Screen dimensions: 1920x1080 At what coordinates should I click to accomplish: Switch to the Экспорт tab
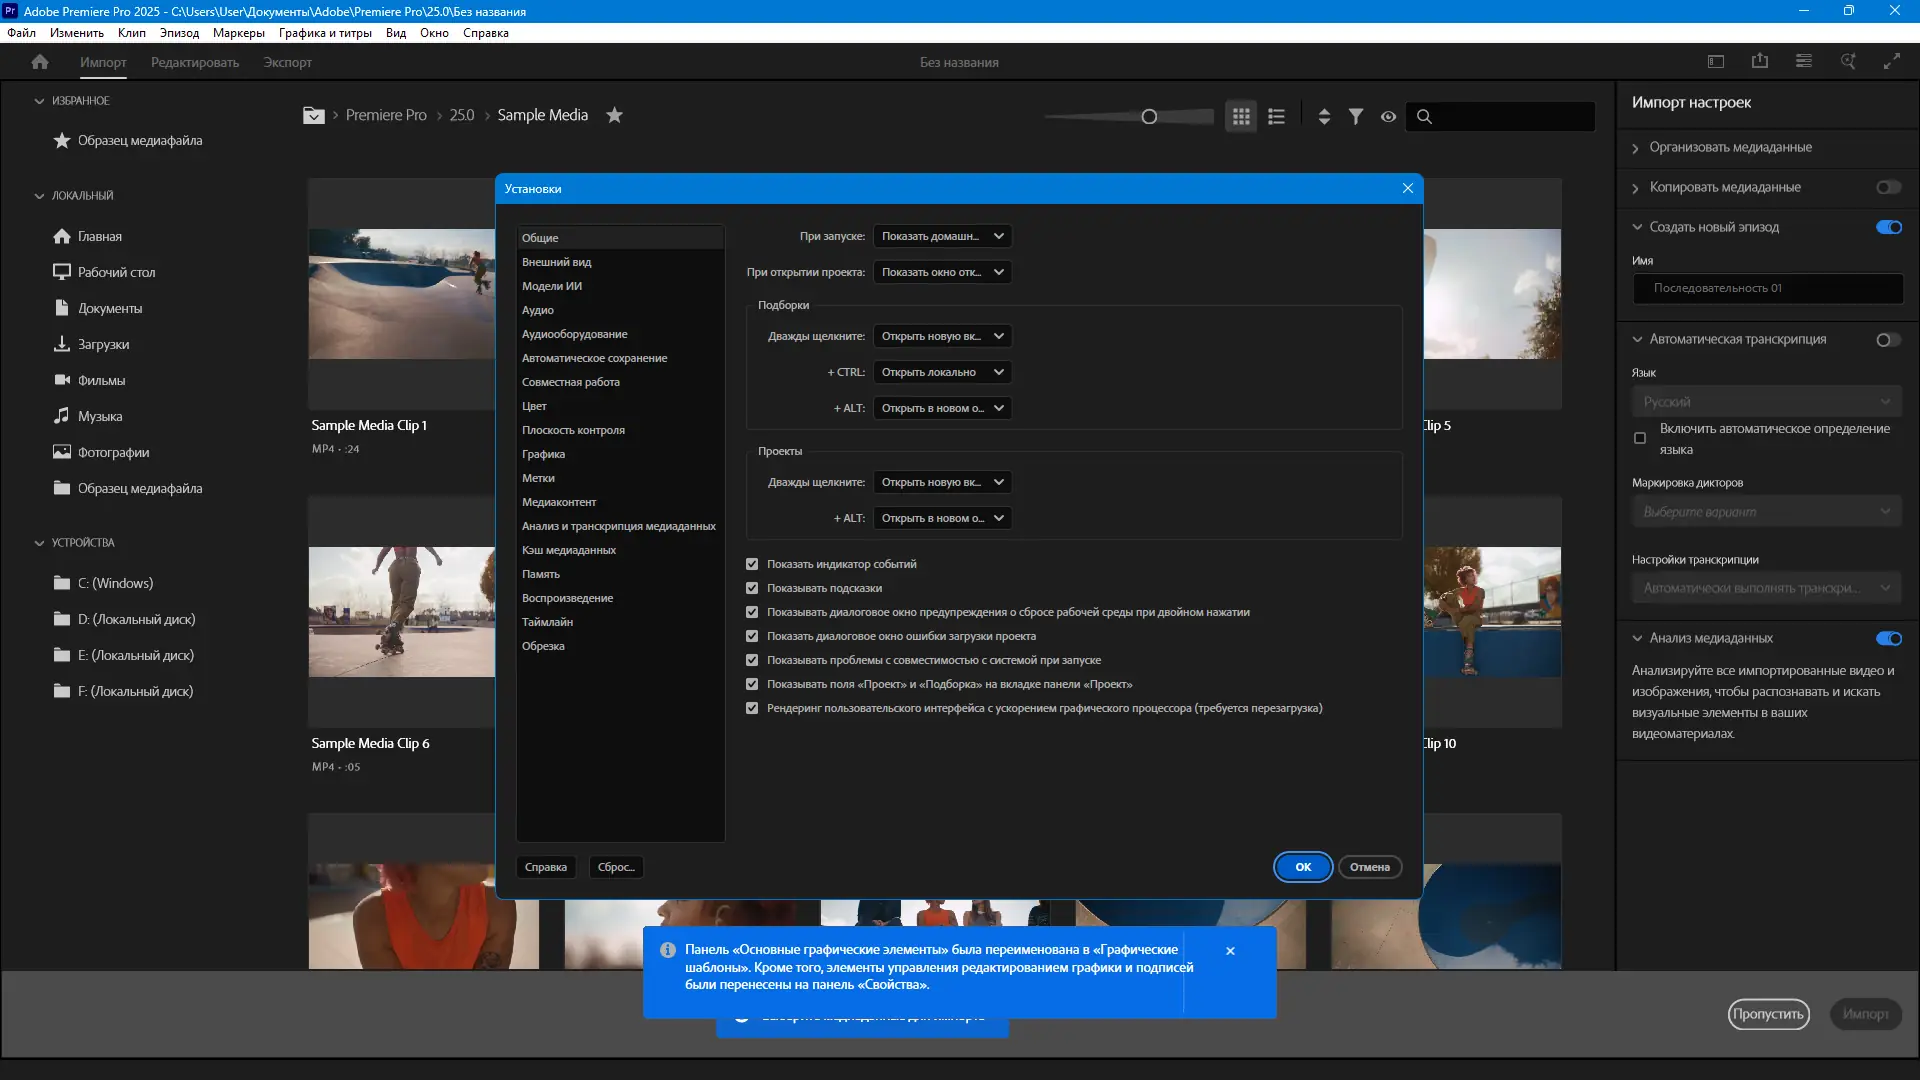pyautogui.click(x=288, y=62)
